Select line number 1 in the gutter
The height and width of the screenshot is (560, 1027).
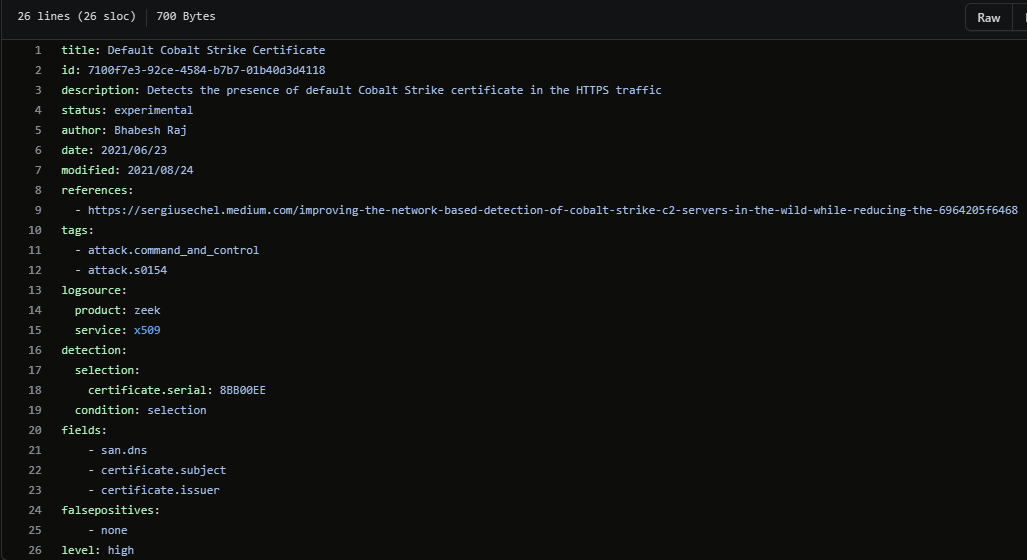click(x=38, y=50)
